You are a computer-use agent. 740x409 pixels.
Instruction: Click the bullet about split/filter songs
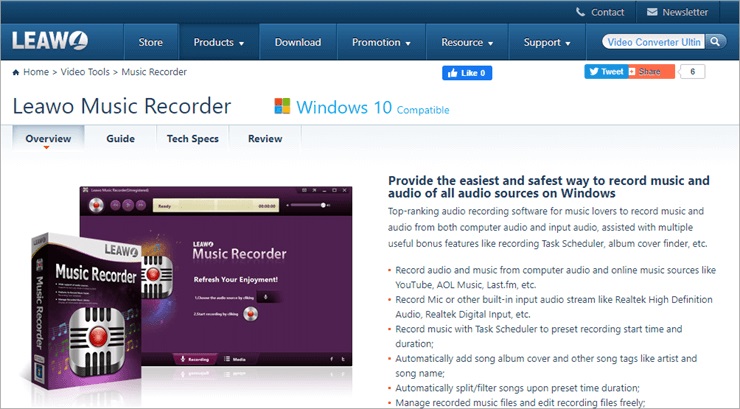click(517, 388)
